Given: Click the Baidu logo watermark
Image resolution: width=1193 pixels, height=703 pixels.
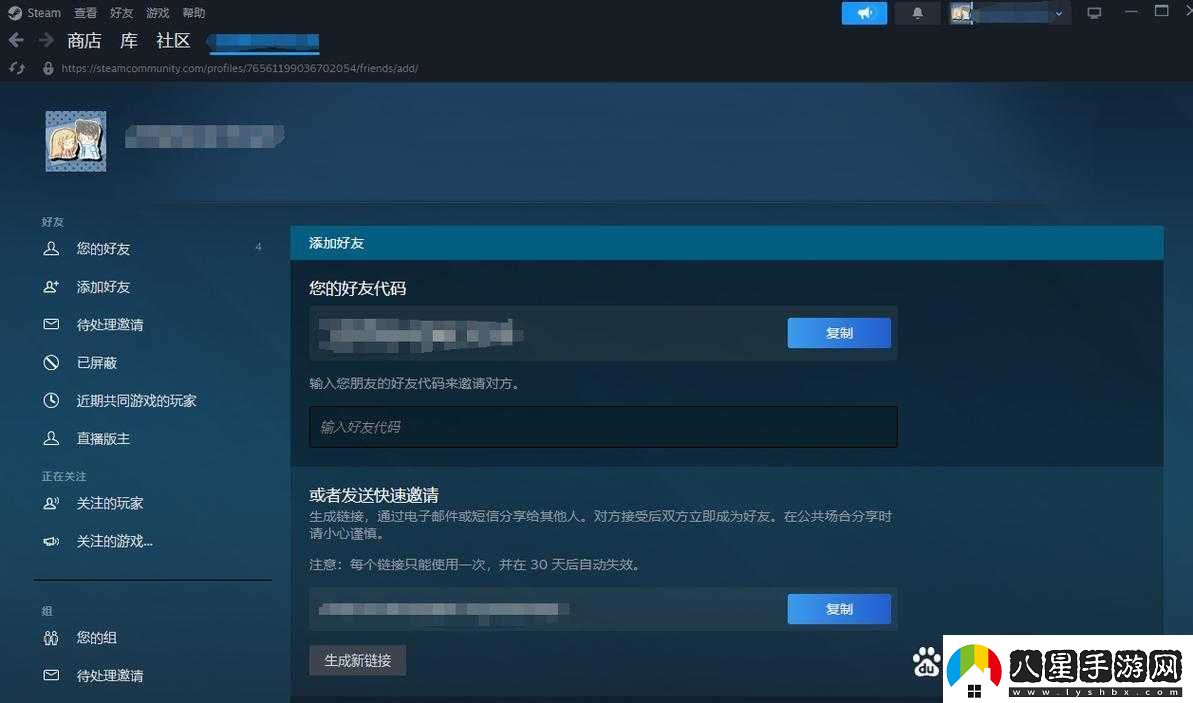Looking at the screenshot, I should 926,661.
